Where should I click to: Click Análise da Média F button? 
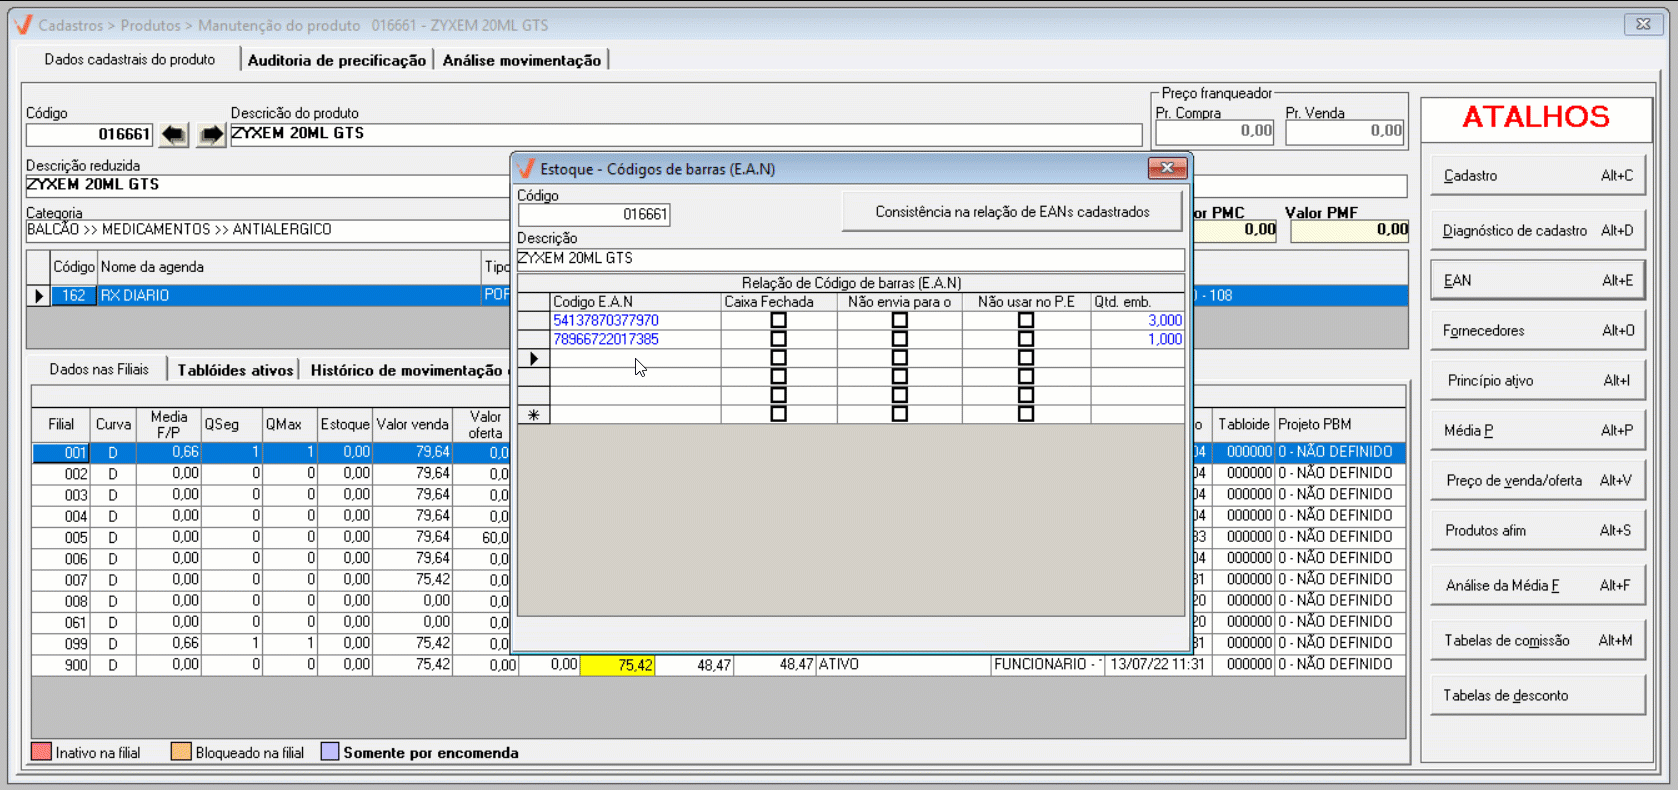pos(1537,586)
